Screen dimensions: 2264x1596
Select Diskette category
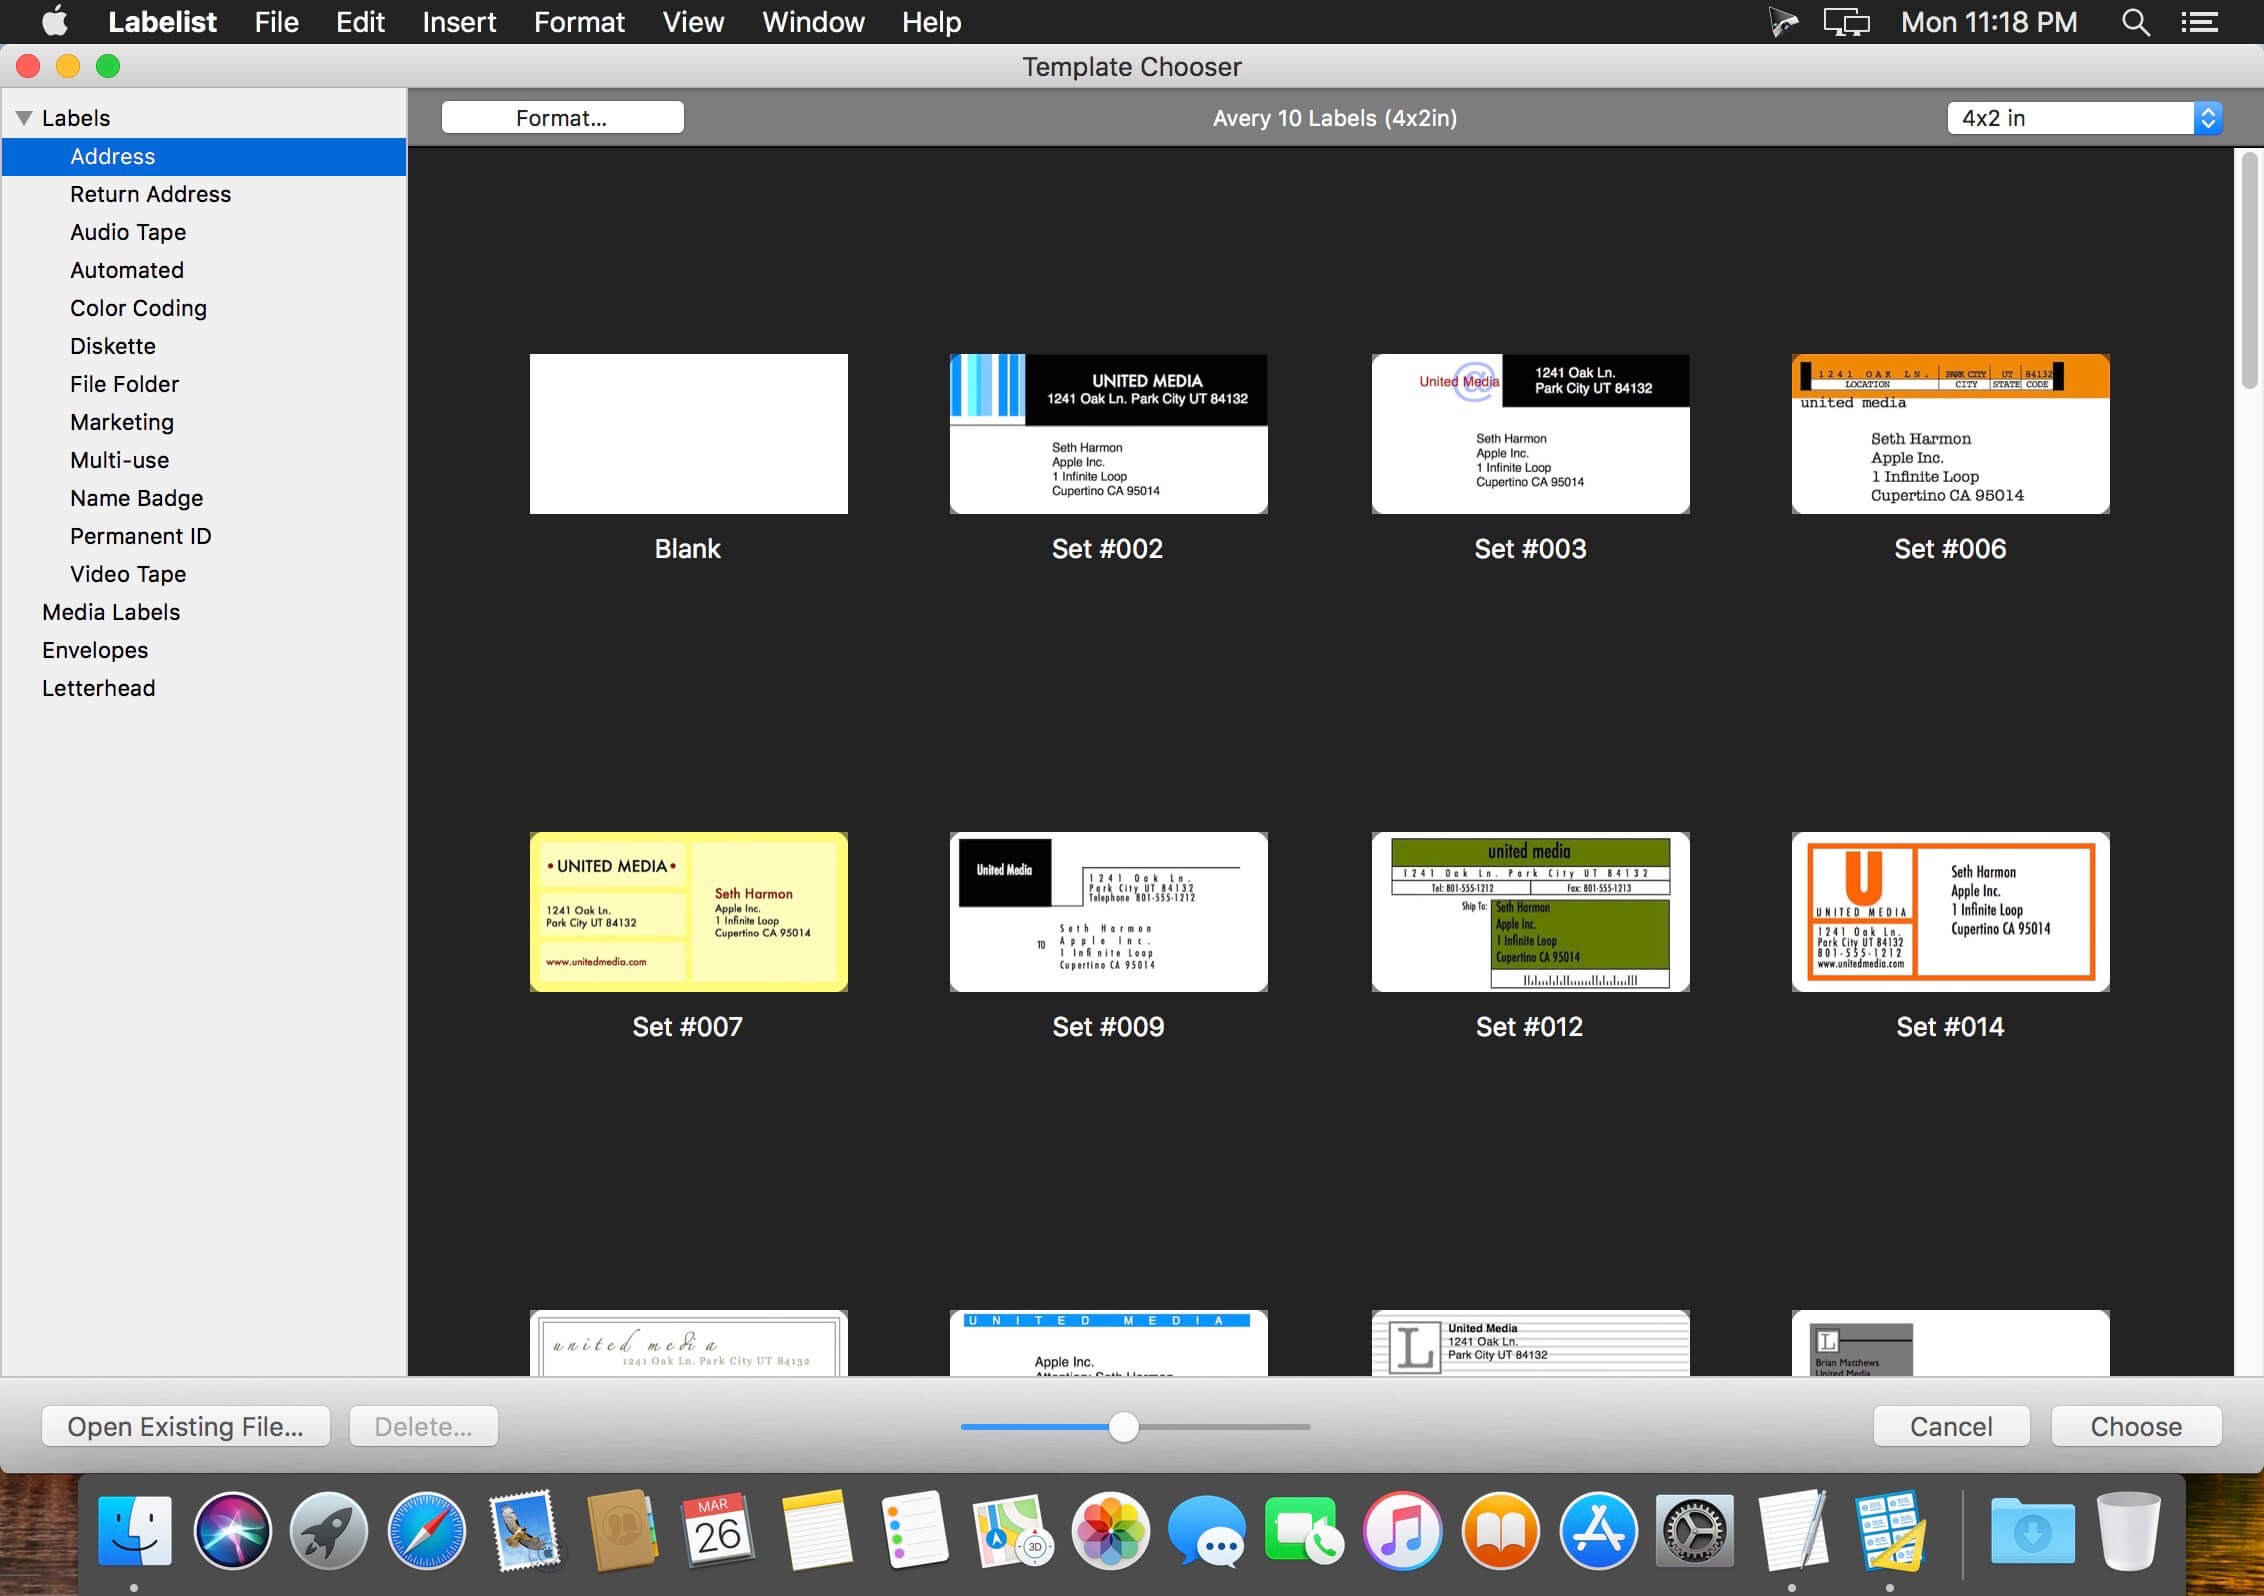coord(204,346)
